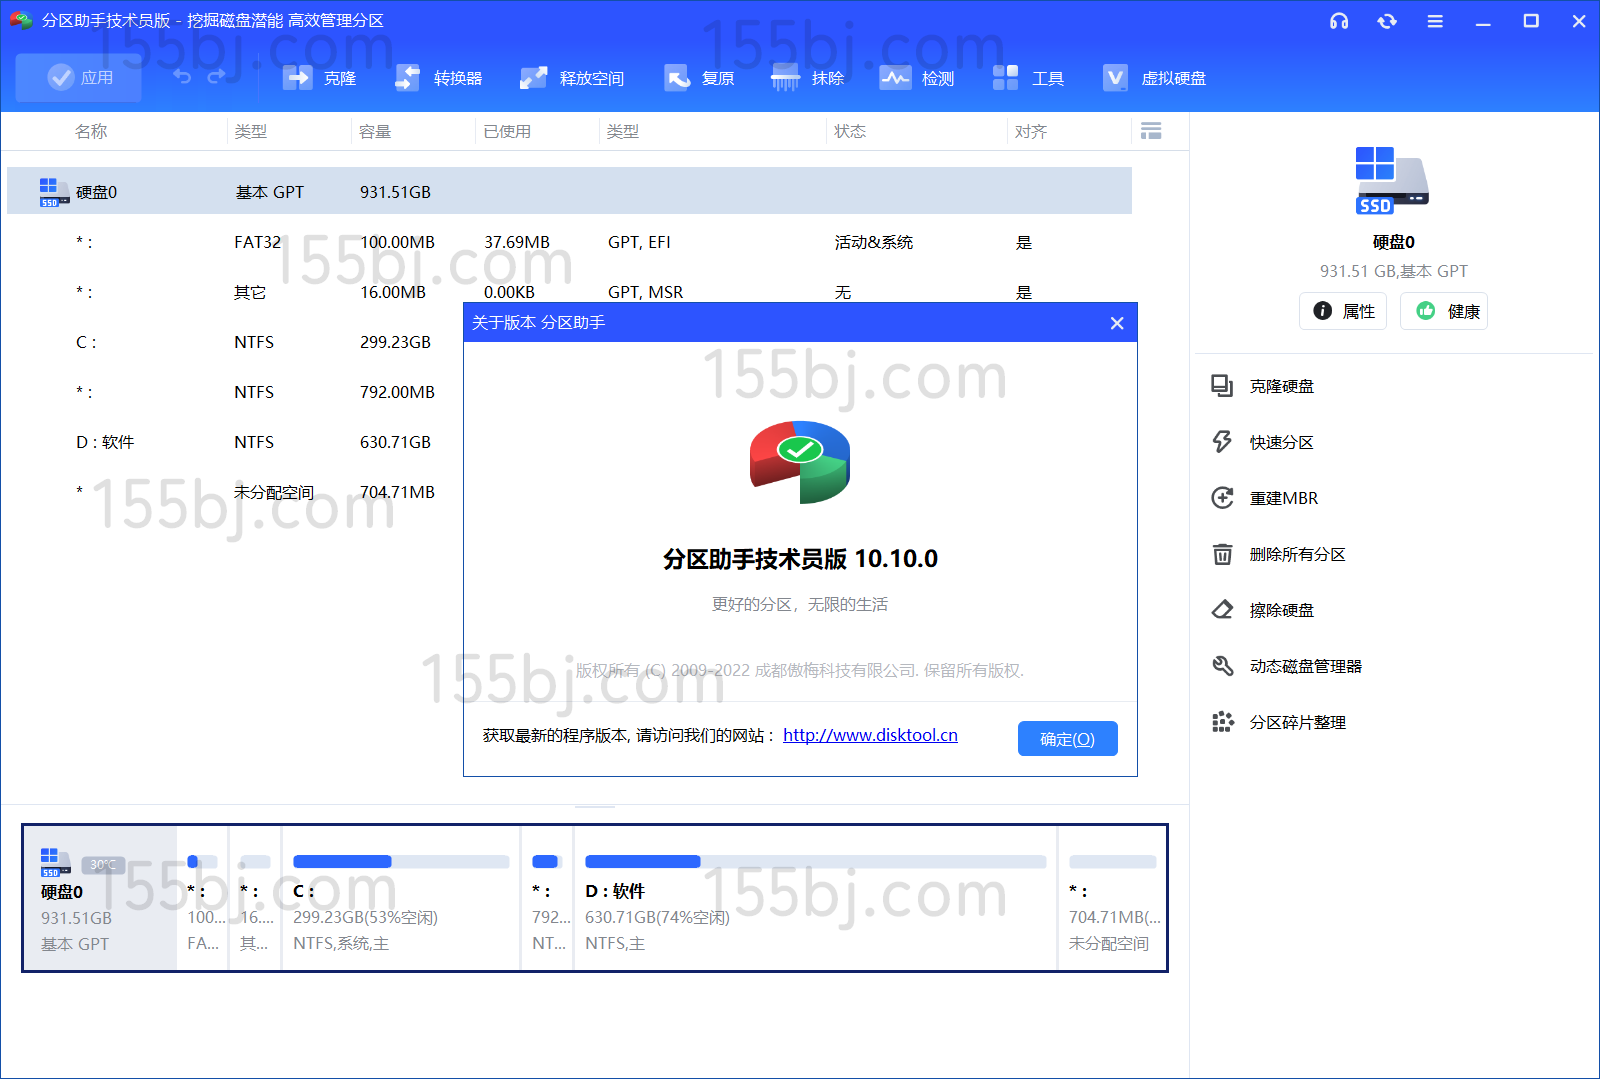Open the www.disktool.cn website link
1600x1079 pixels.
pyautogui.click(x=870, y=736)
